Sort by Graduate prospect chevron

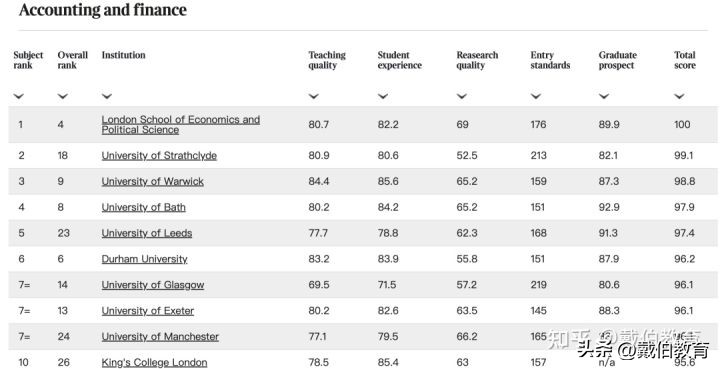(x=604, y=96)
